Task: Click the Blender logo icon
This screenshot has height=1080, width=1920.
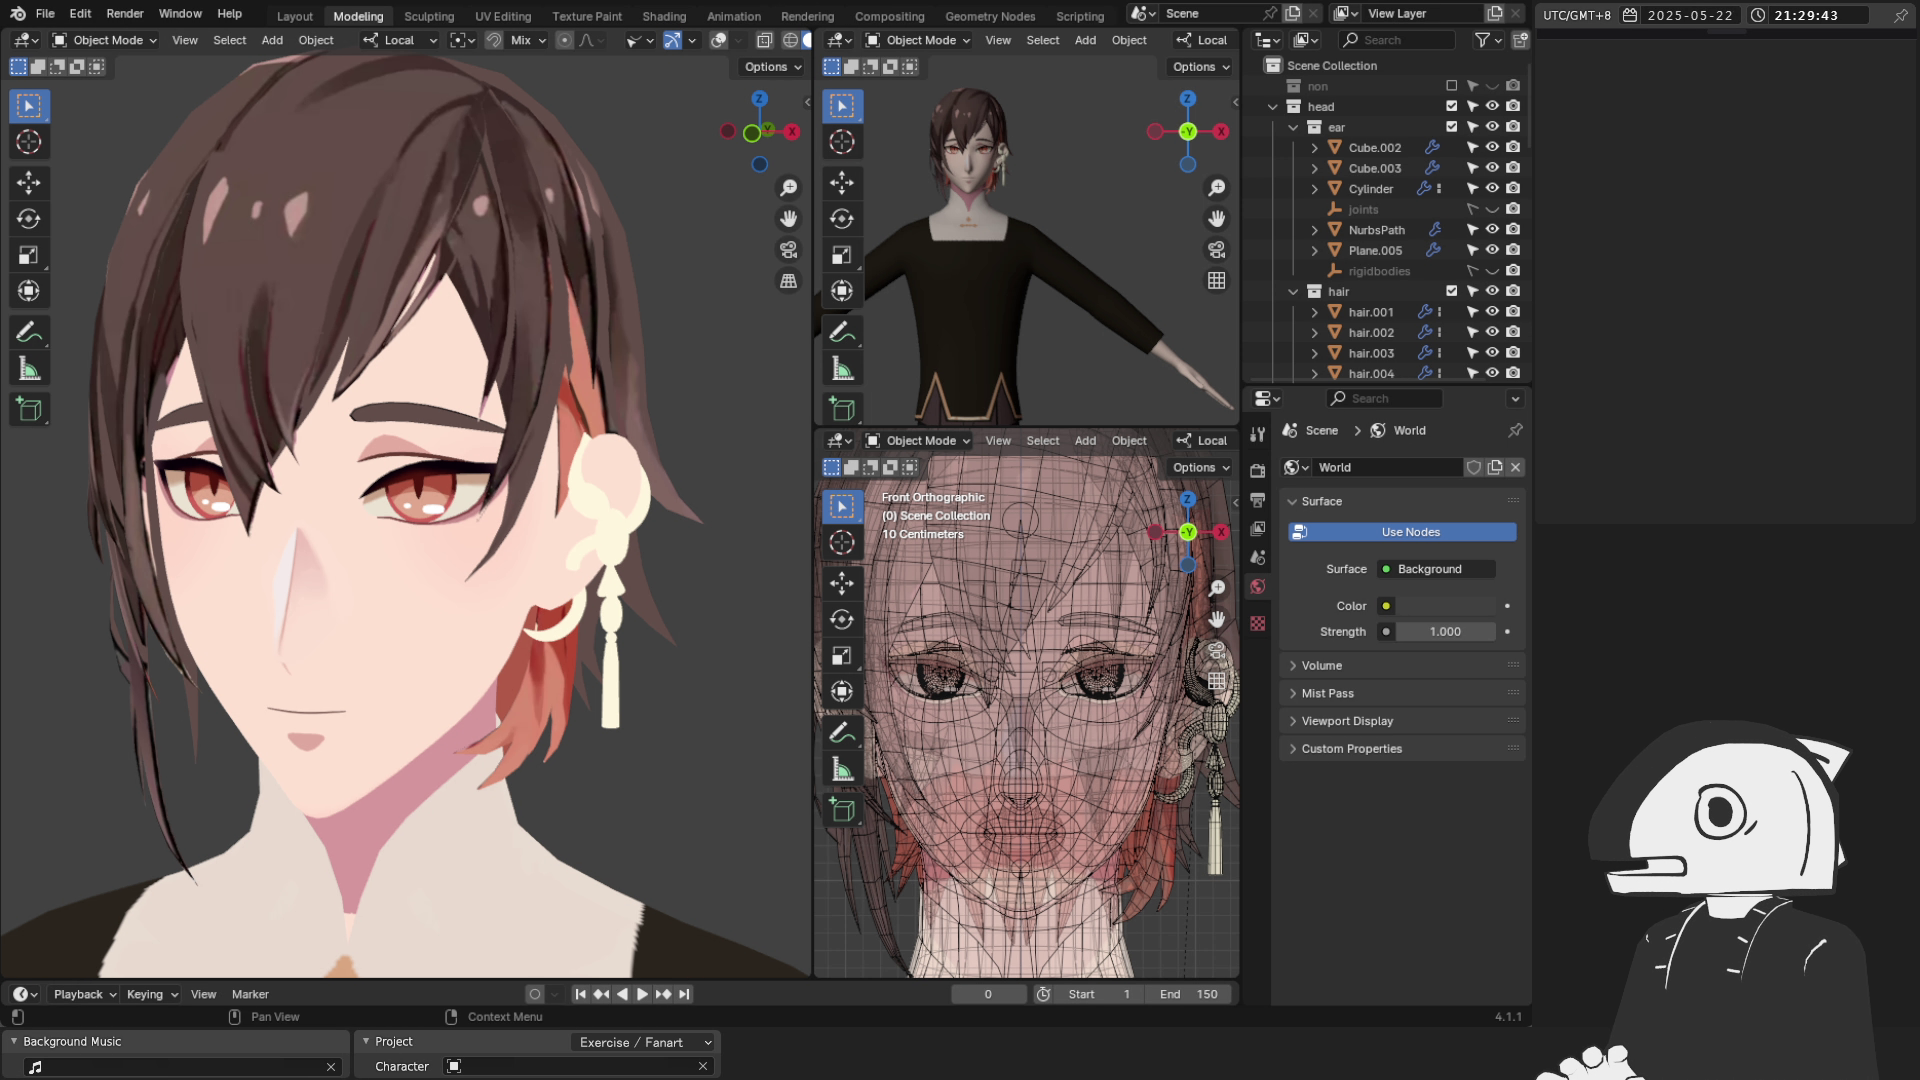Action: click(x=17, y=14)
